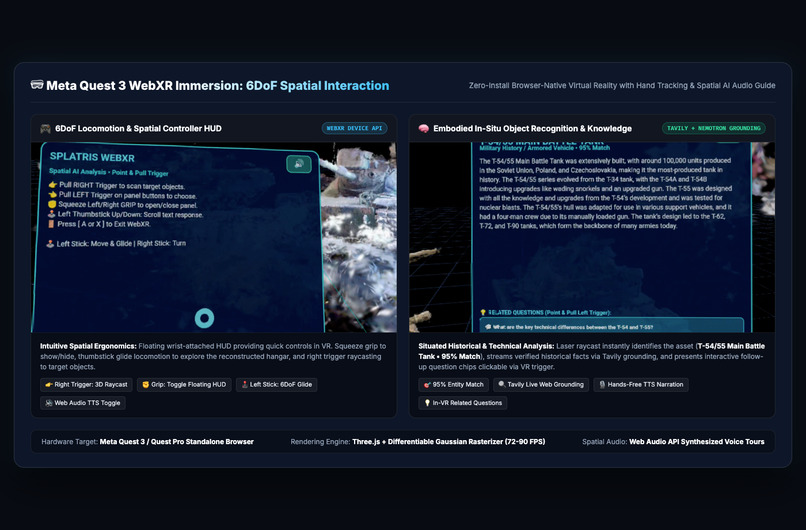This screenshot has width=806, height=530.
Task: Click the teal ring cursor in the HUD panel
Action: [x=204, y=318]
